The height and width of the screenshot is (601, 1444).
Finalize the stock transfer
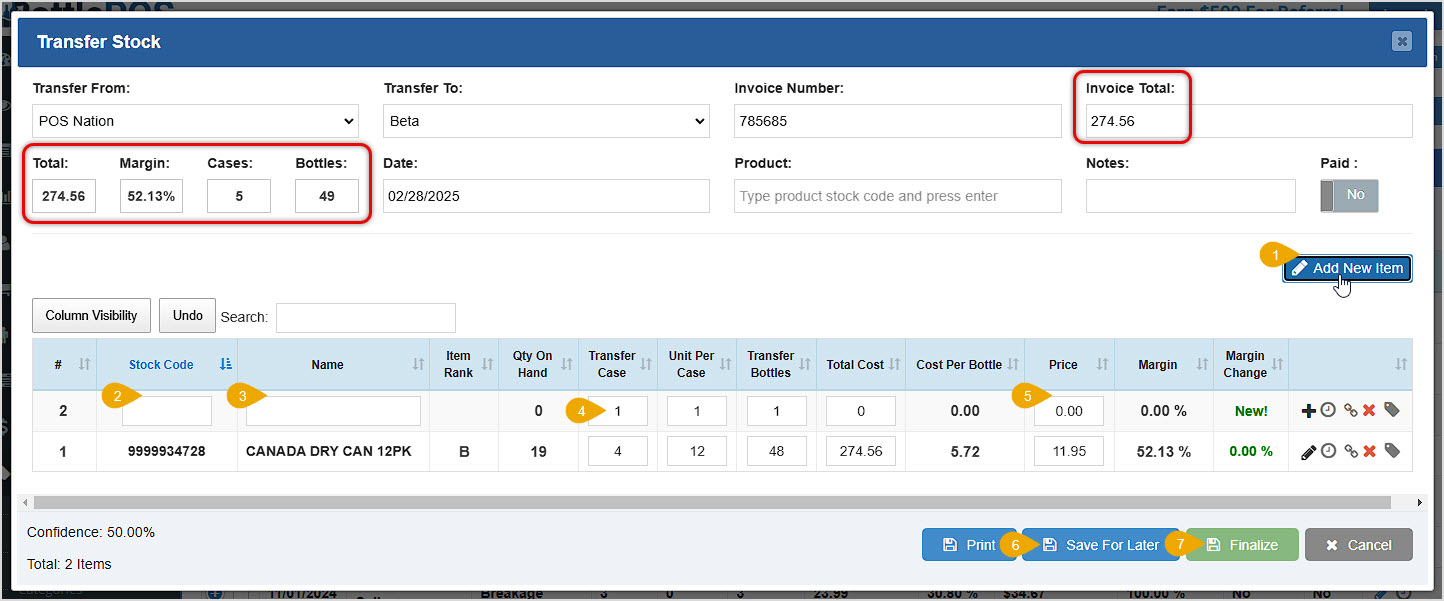(x=1242, y=544)
